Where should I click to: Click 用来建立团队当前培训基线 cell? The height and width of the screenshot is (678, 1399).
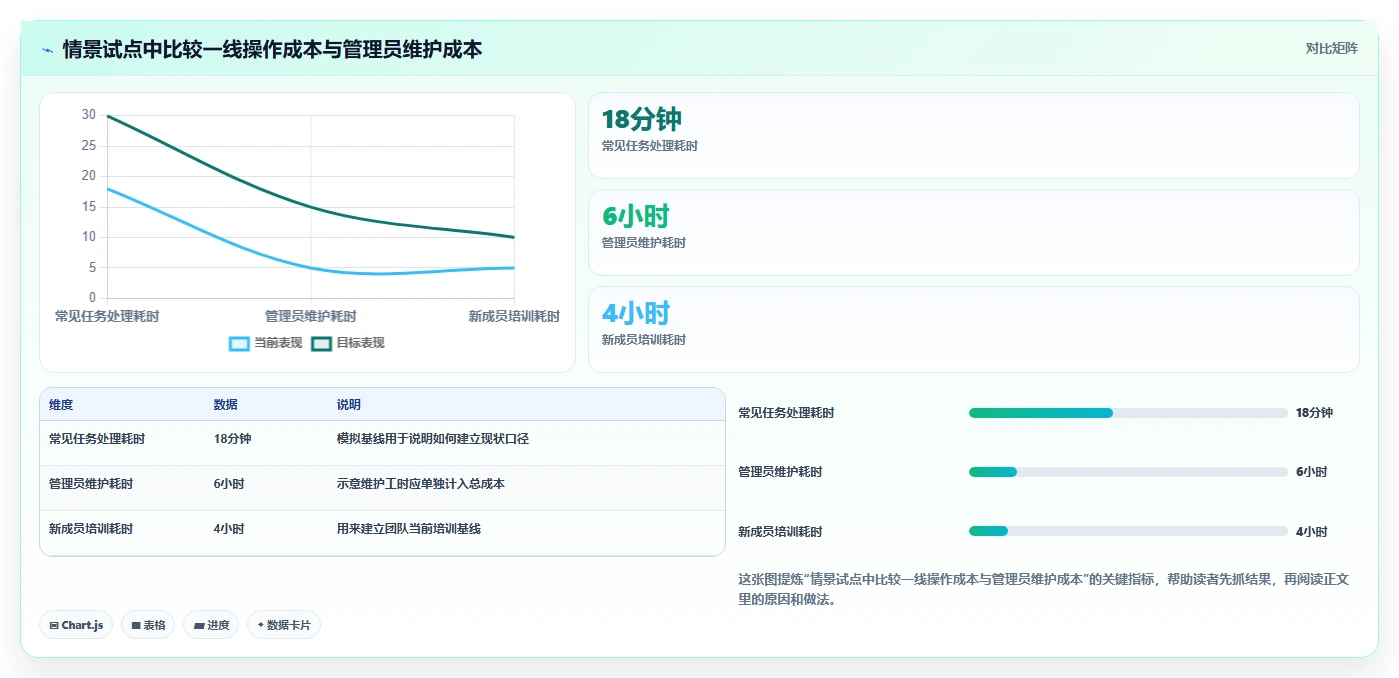[409, 529]
